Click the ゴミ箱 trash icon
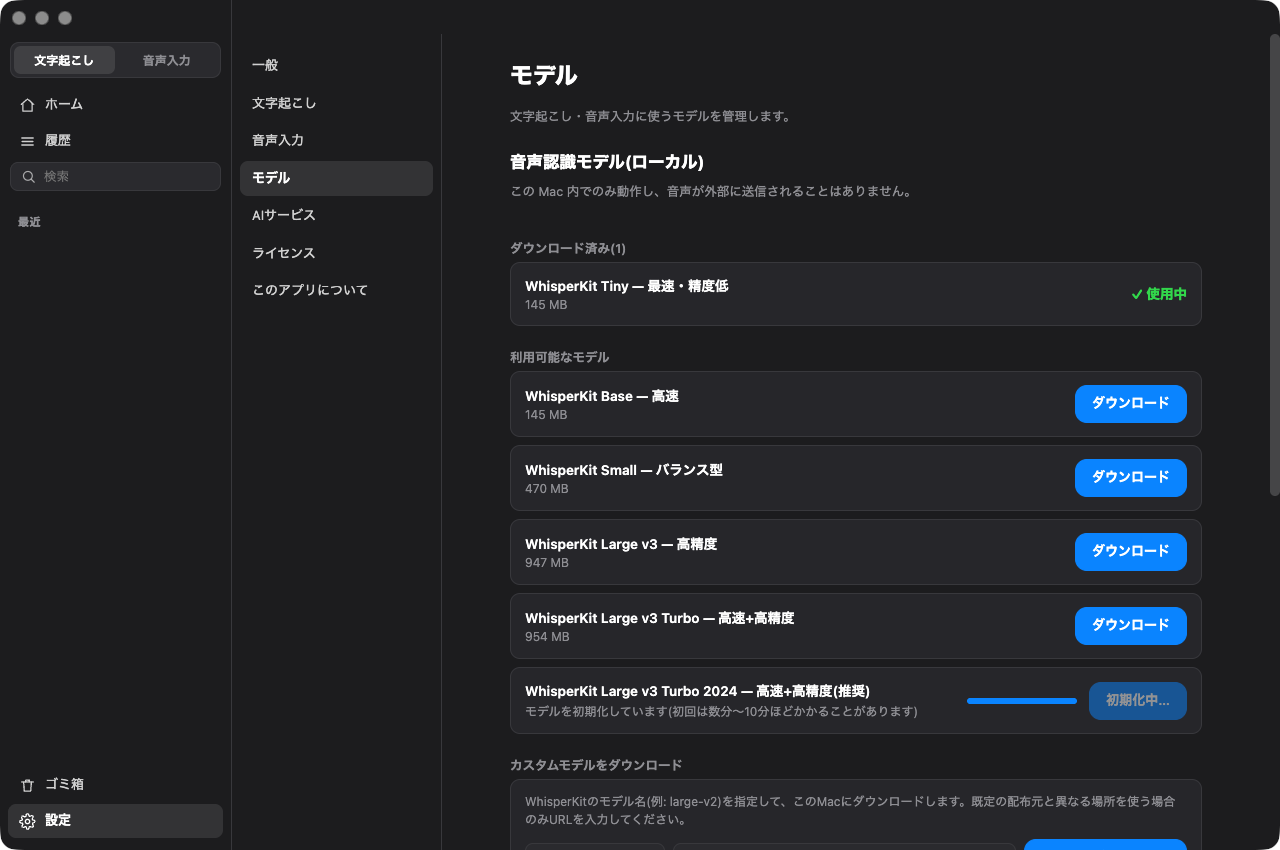The image size is (1280, 850). coord(28,785)
